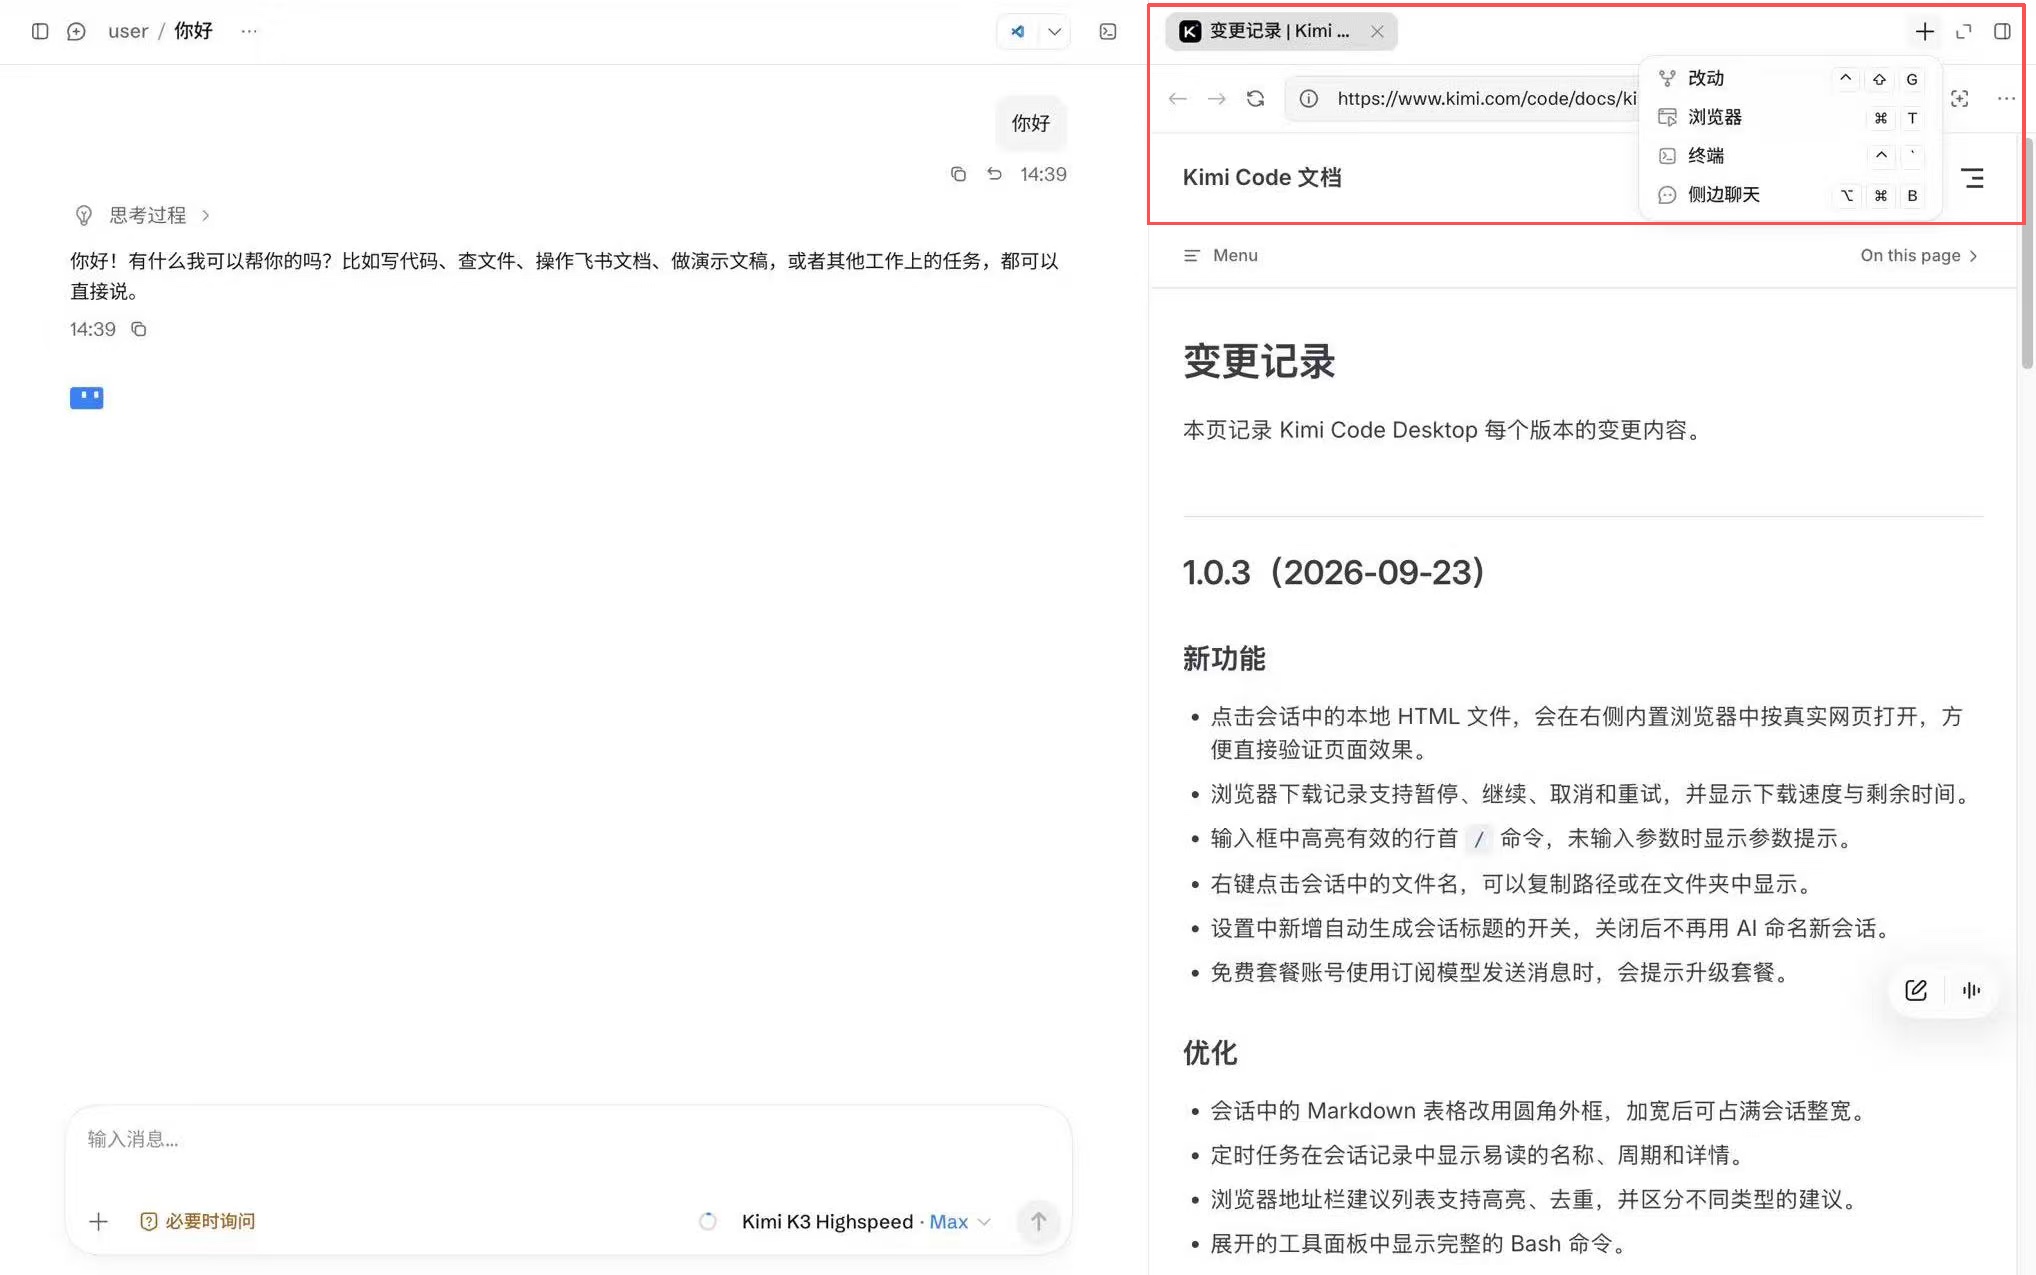Toggle the 必要时询问 permission mode

(x=198, y=1221)
